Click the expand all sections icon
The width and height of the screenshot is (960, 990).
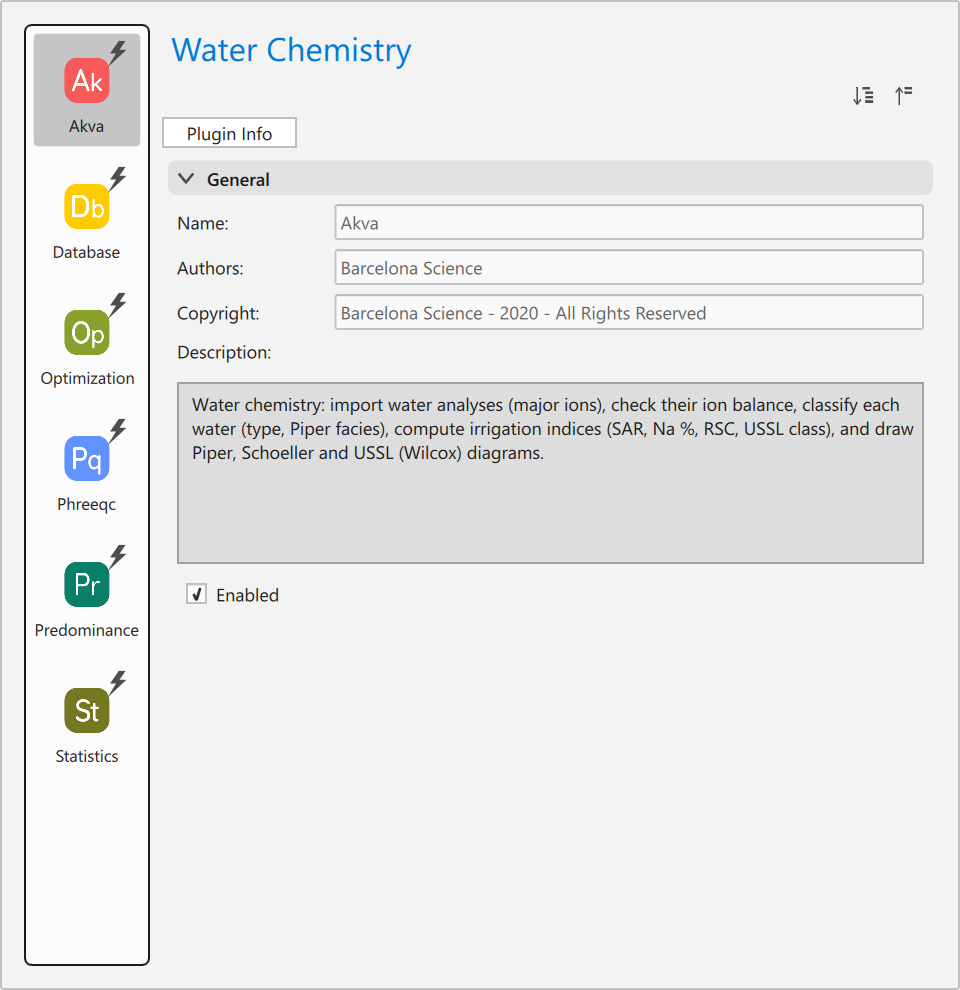click(863, 95)
